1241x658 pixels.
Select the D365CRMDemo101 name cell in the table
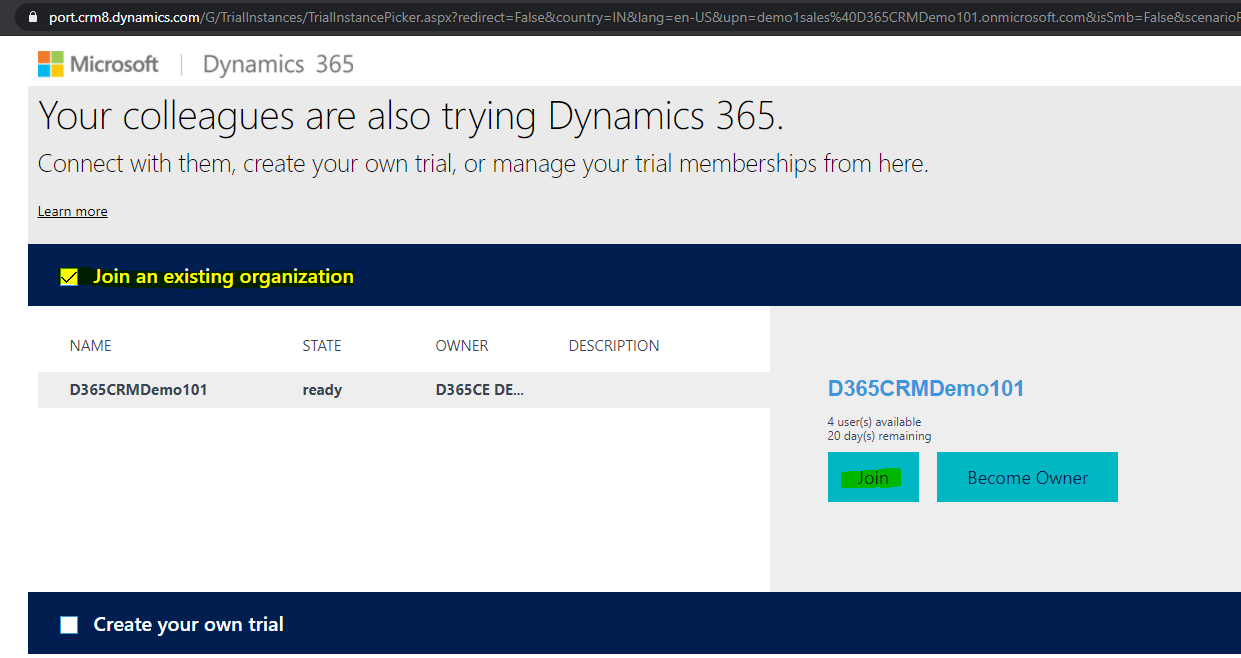coord(138,390)
